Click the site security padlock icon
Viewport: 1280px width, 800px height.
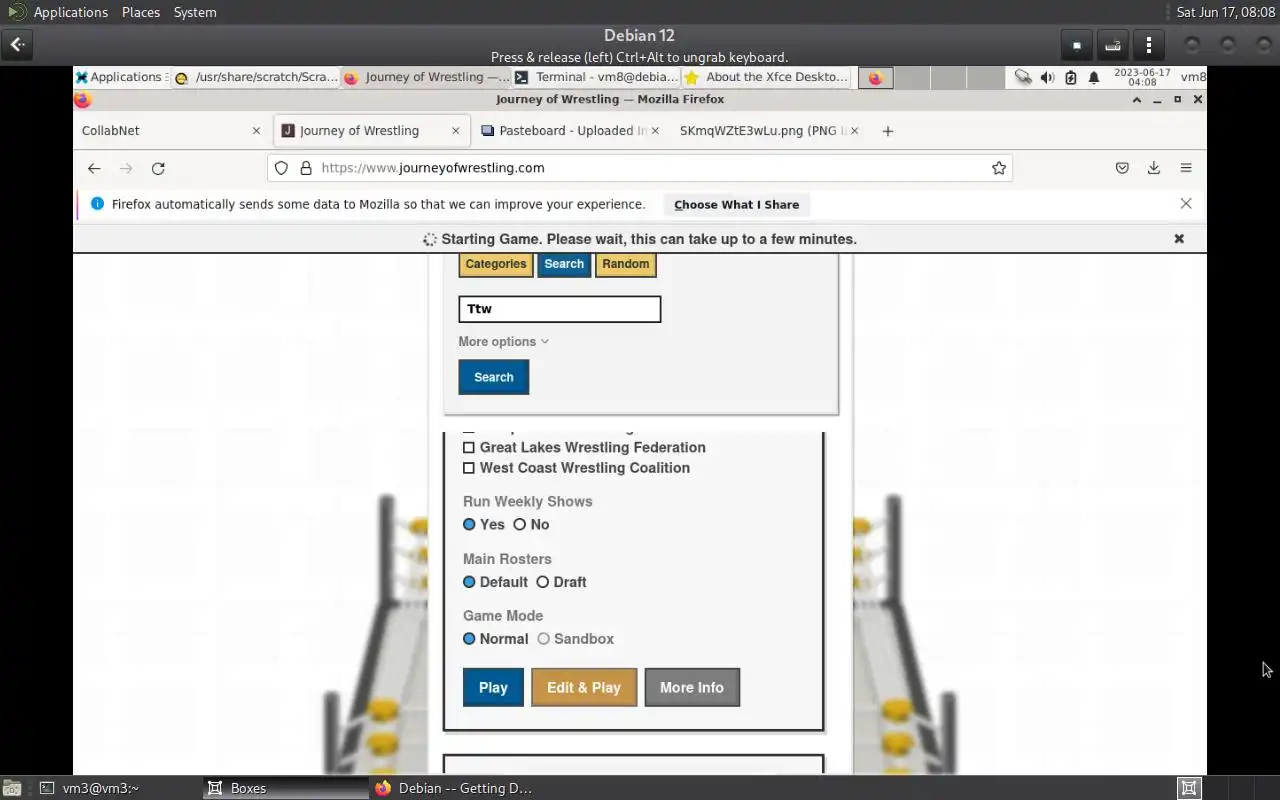(306, 168)
